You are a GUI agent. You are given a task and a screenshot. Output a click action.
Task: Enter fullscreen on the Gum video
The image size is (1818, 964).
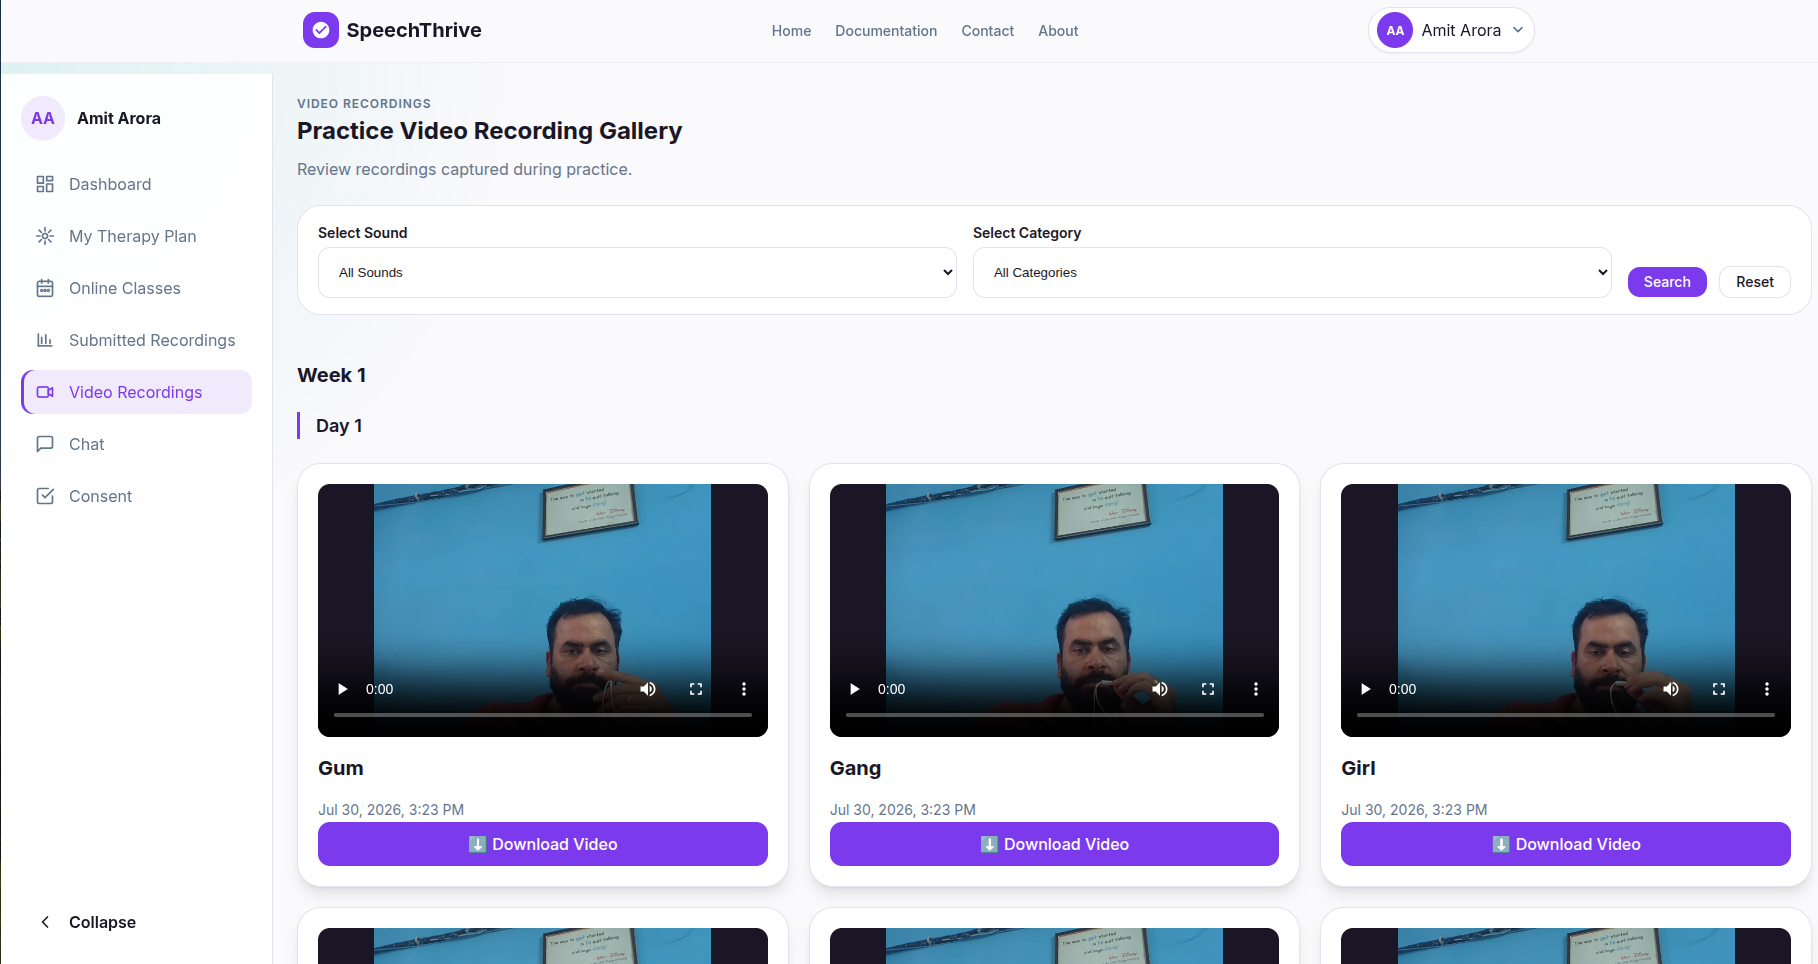click(x=696, y=689)
